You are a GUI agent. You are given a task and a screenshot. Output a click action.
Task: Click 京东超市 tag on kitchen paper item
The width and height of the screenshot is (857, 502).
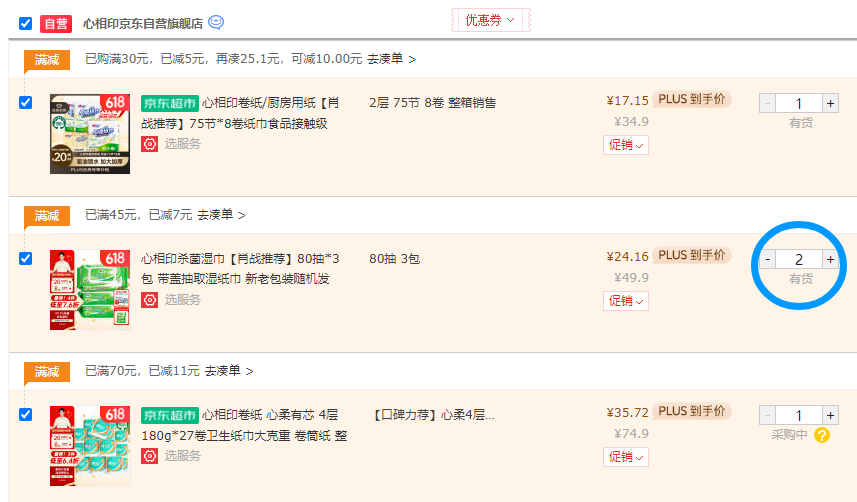169,103
